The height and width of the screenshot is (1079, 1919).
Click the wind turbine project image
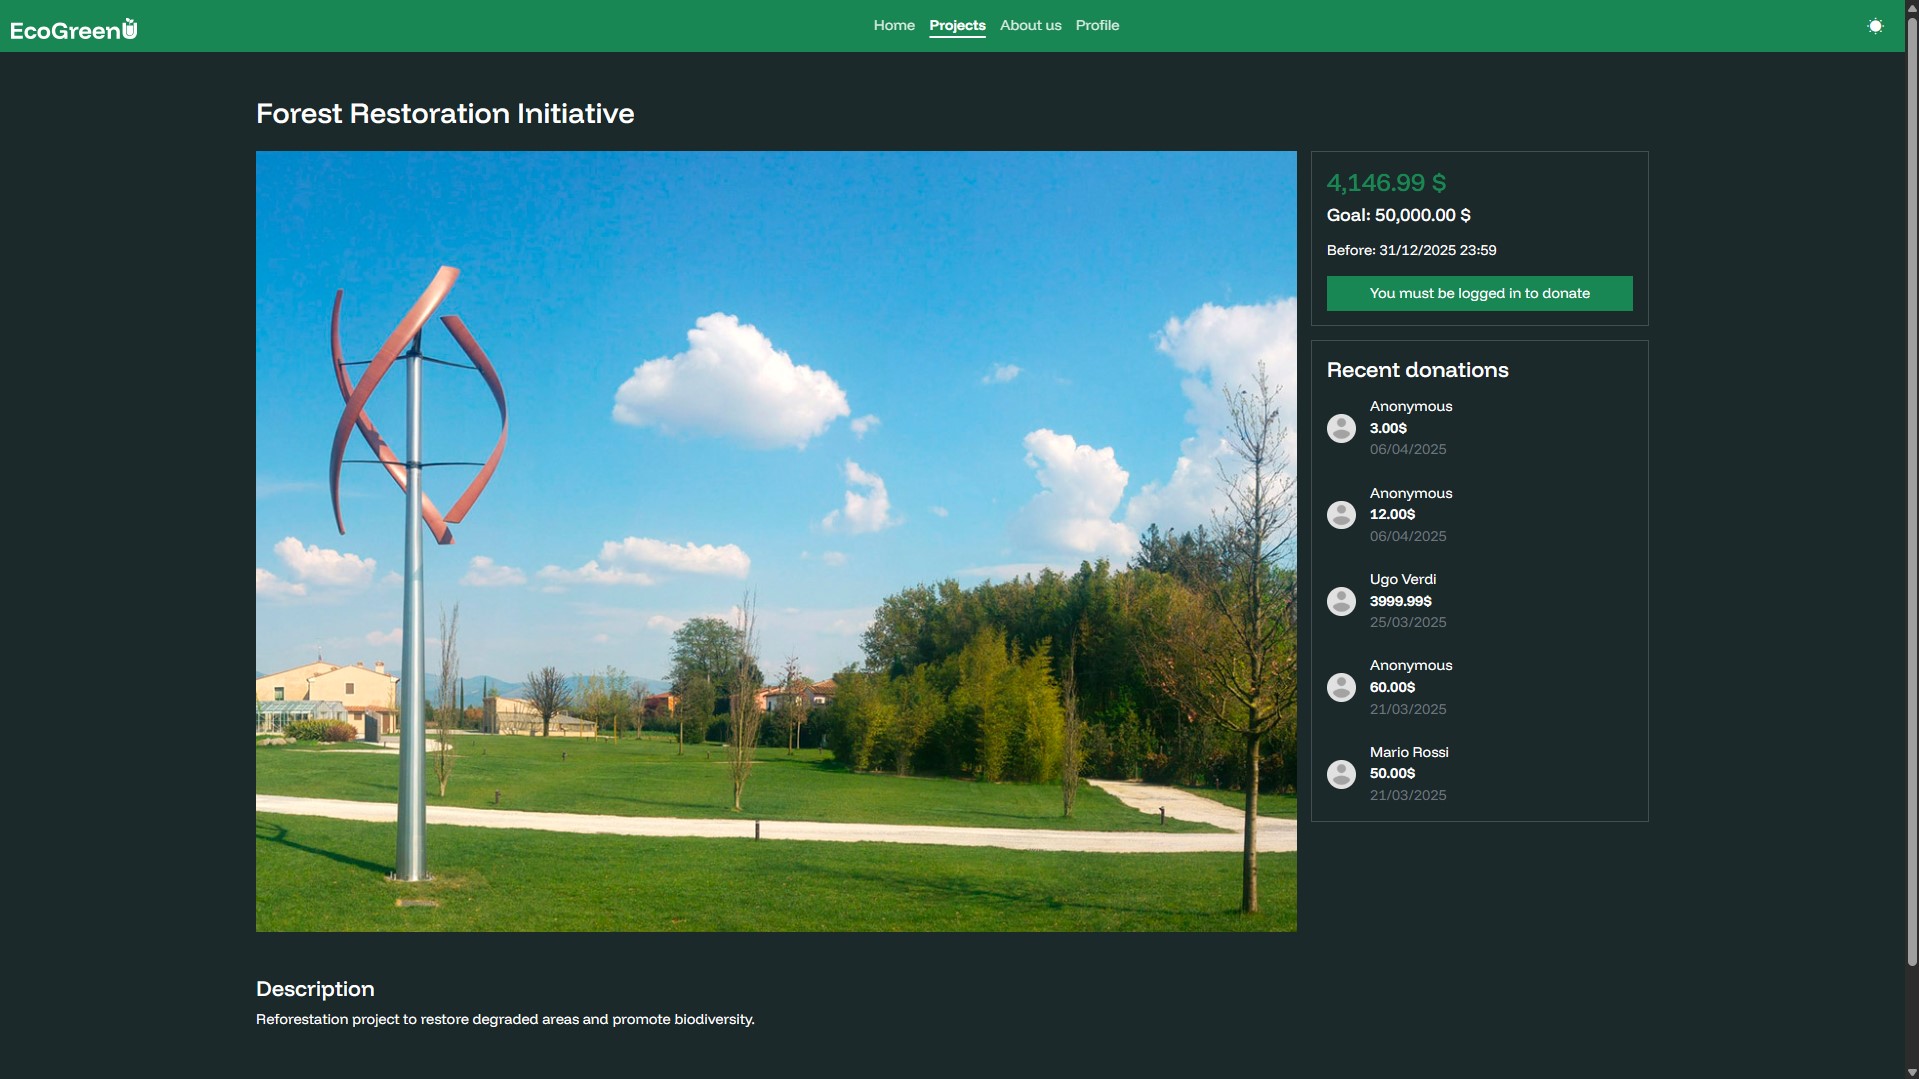click(x=775, y=541)
